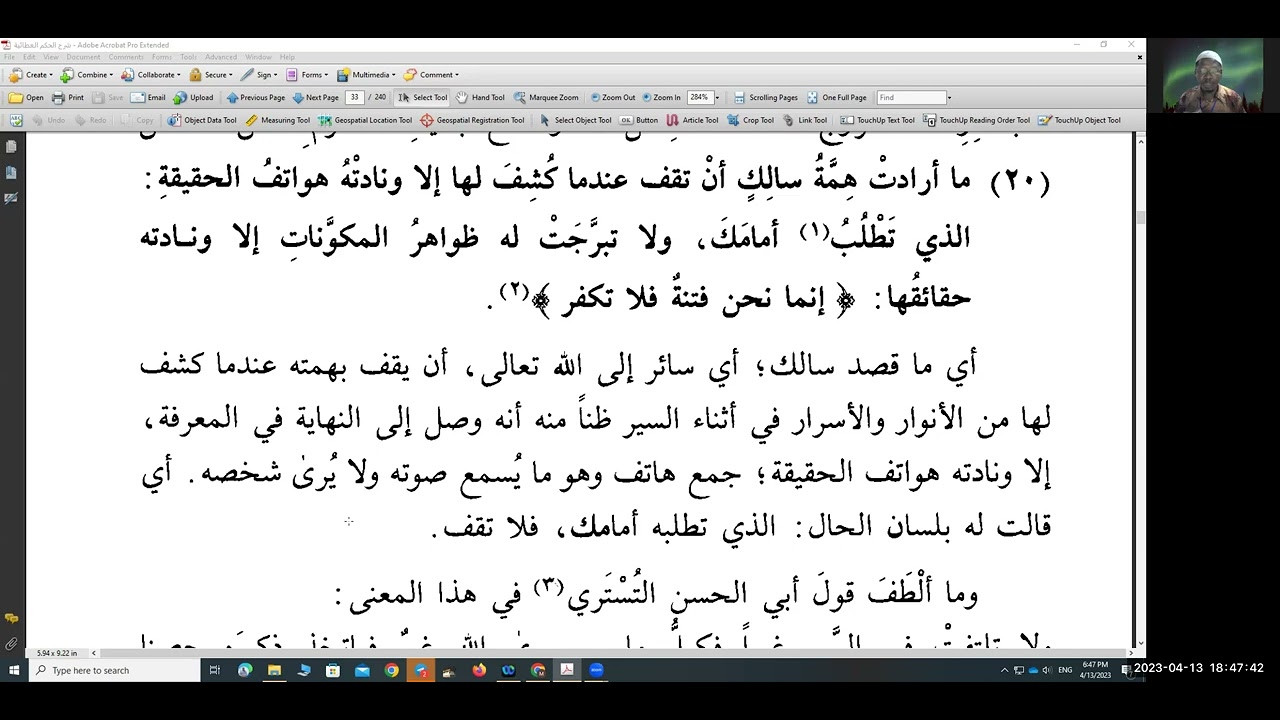Select the Geospatial Location Tool
This screenshot has height=720, width=1280.
[x=365, y=120]
